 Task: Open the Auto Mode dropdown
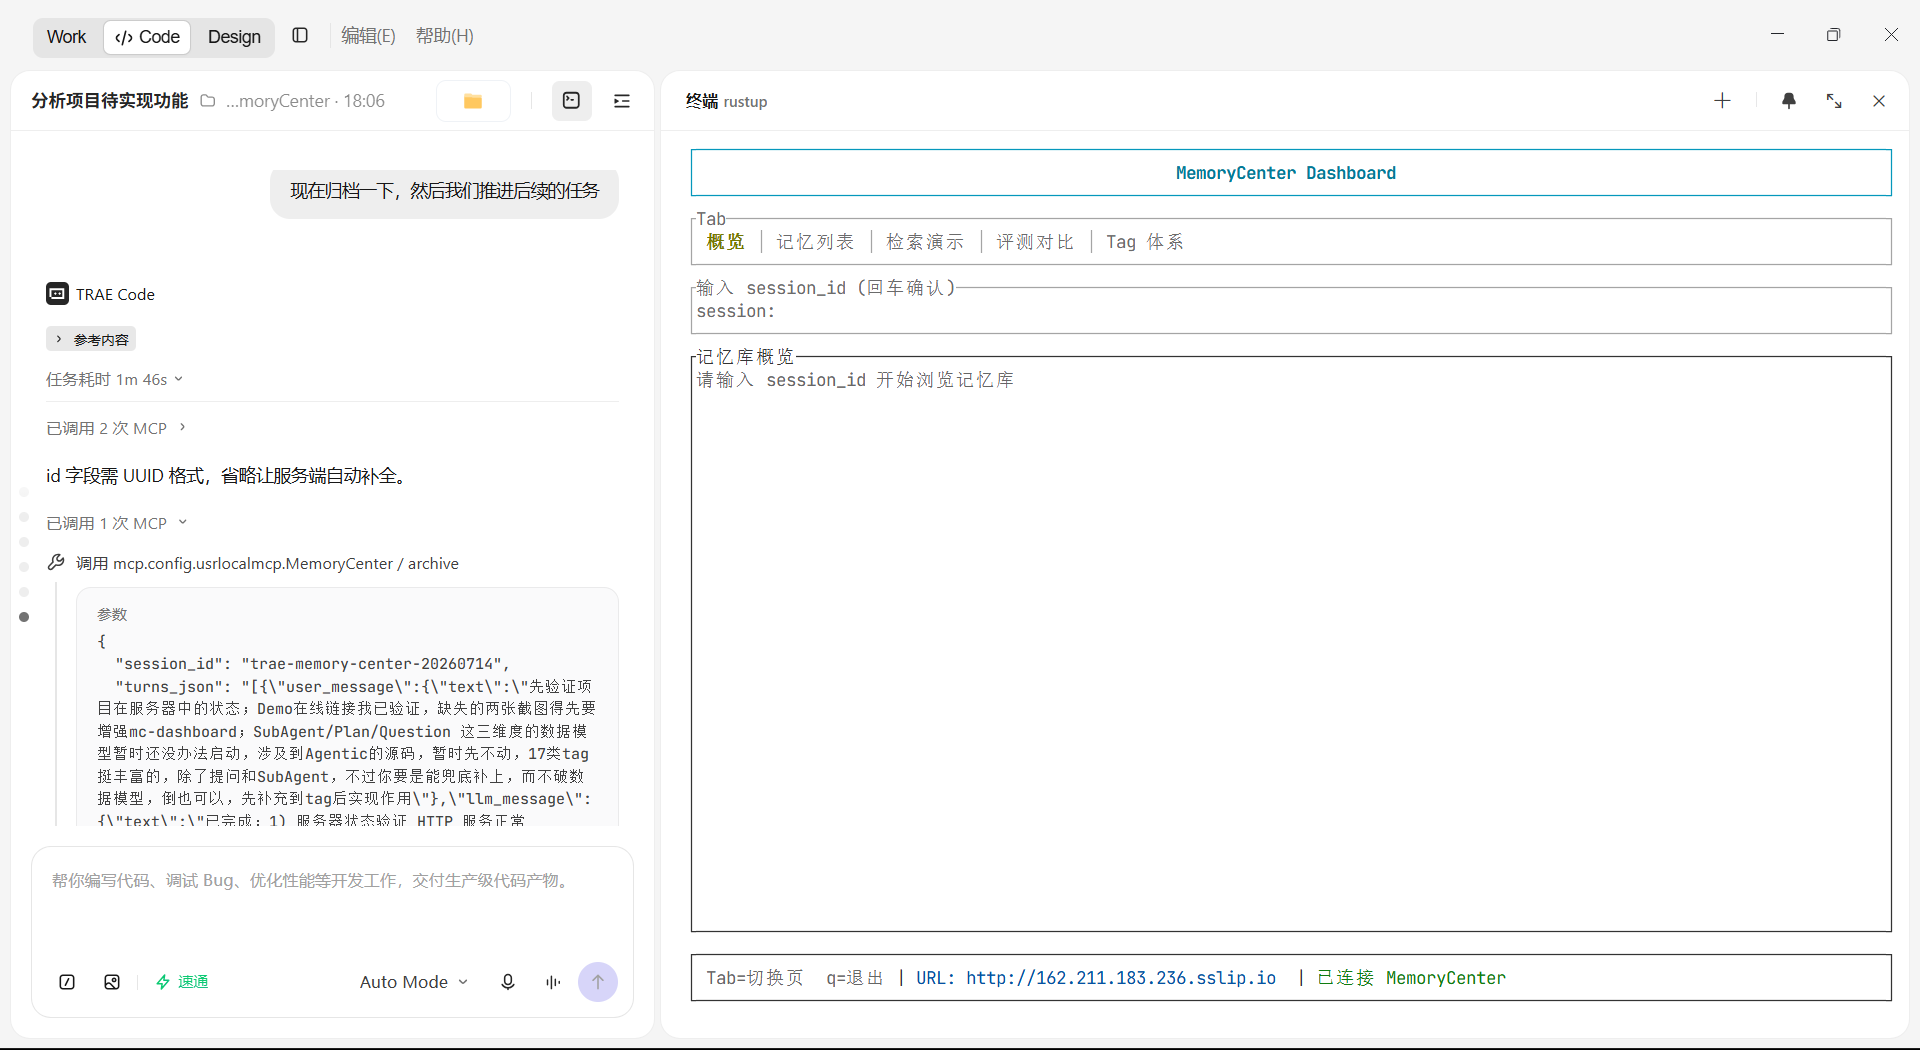pos(414,982)
